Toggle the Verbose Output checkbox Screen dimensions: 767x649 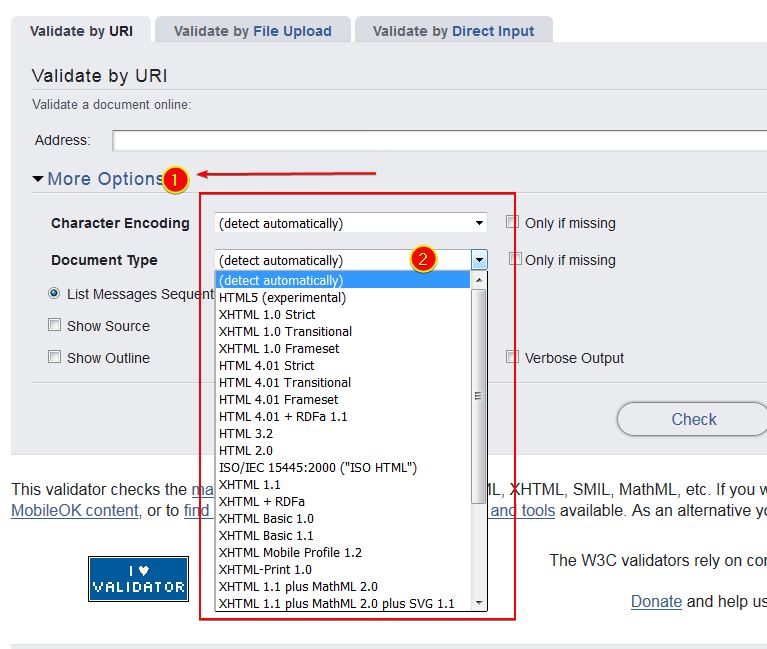[x=513, y=357]
